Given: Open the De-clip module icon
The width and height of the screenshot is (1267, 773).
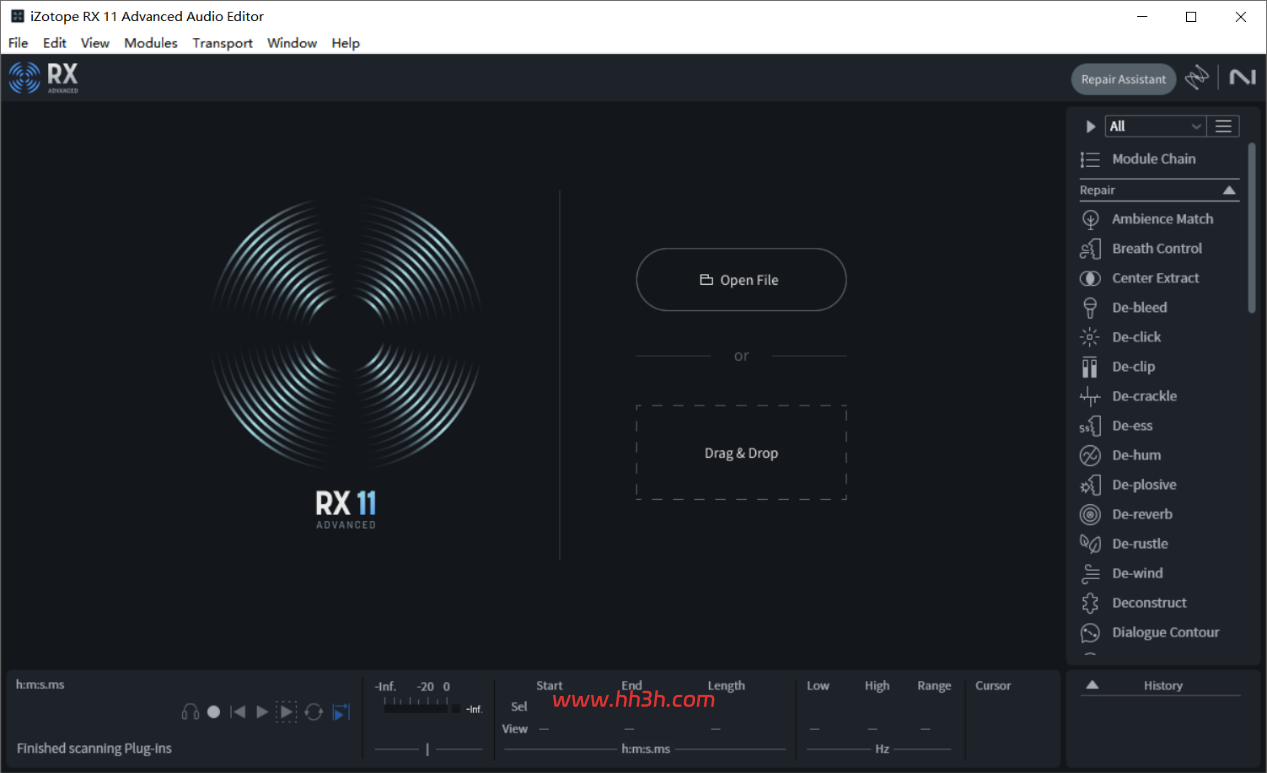Looking at the screenshot, I should click(1090, 366).
